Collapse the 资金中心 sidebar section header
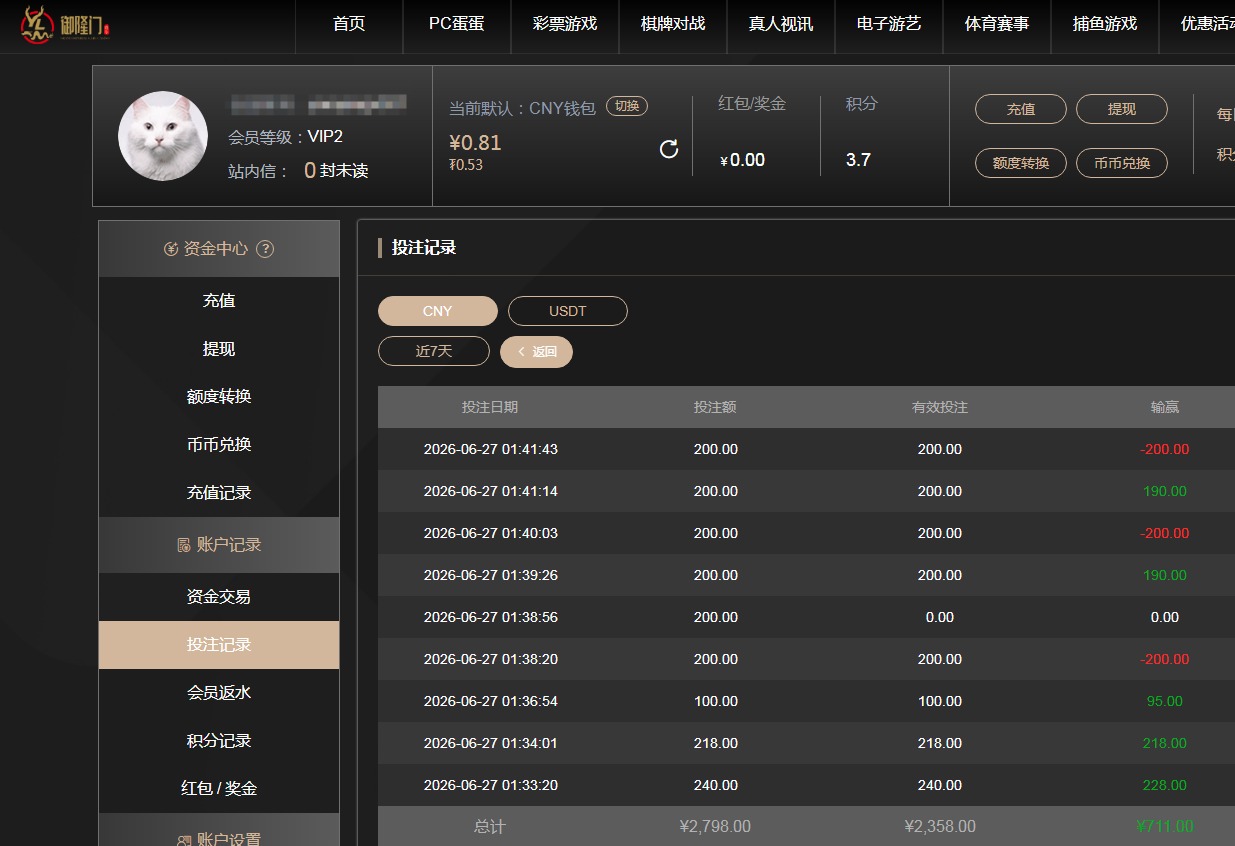The image size is (1235, 846). (x=219, y=249)
